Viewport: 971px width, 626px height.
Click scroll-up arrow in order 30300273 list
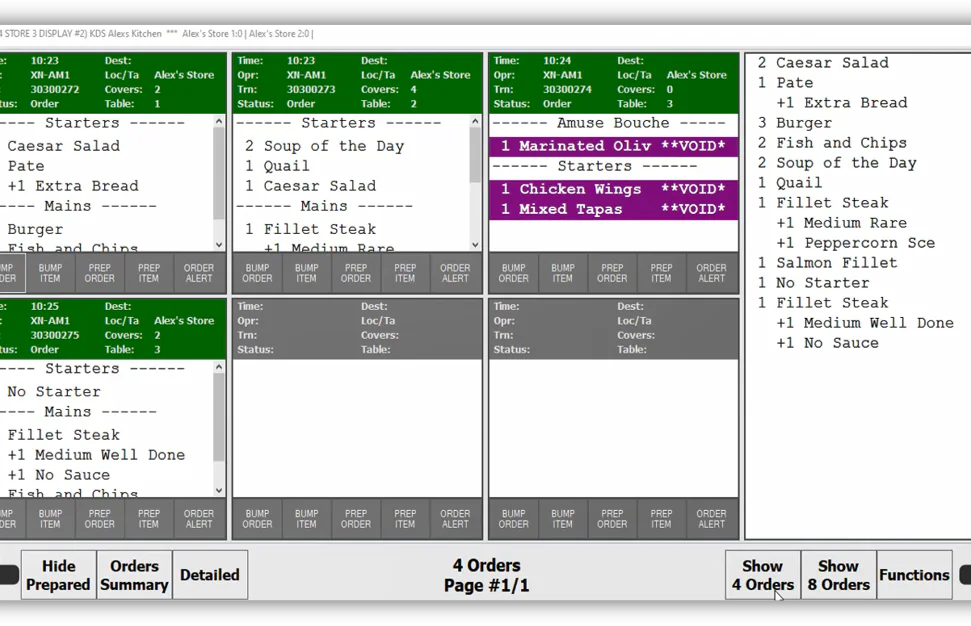pyautogui.click(x=475, y=121)
